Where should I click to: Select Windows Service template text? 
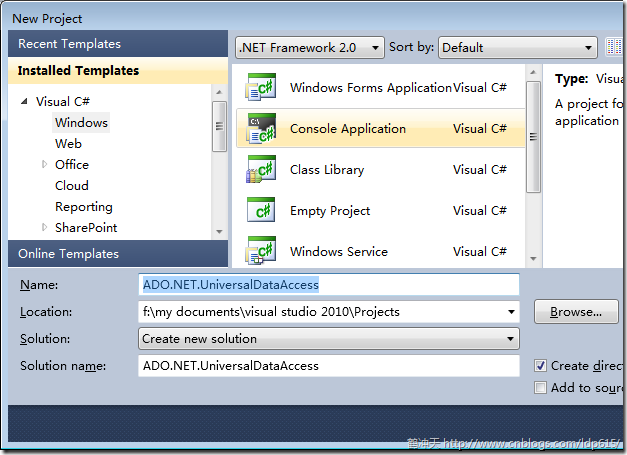pos(339,251)
